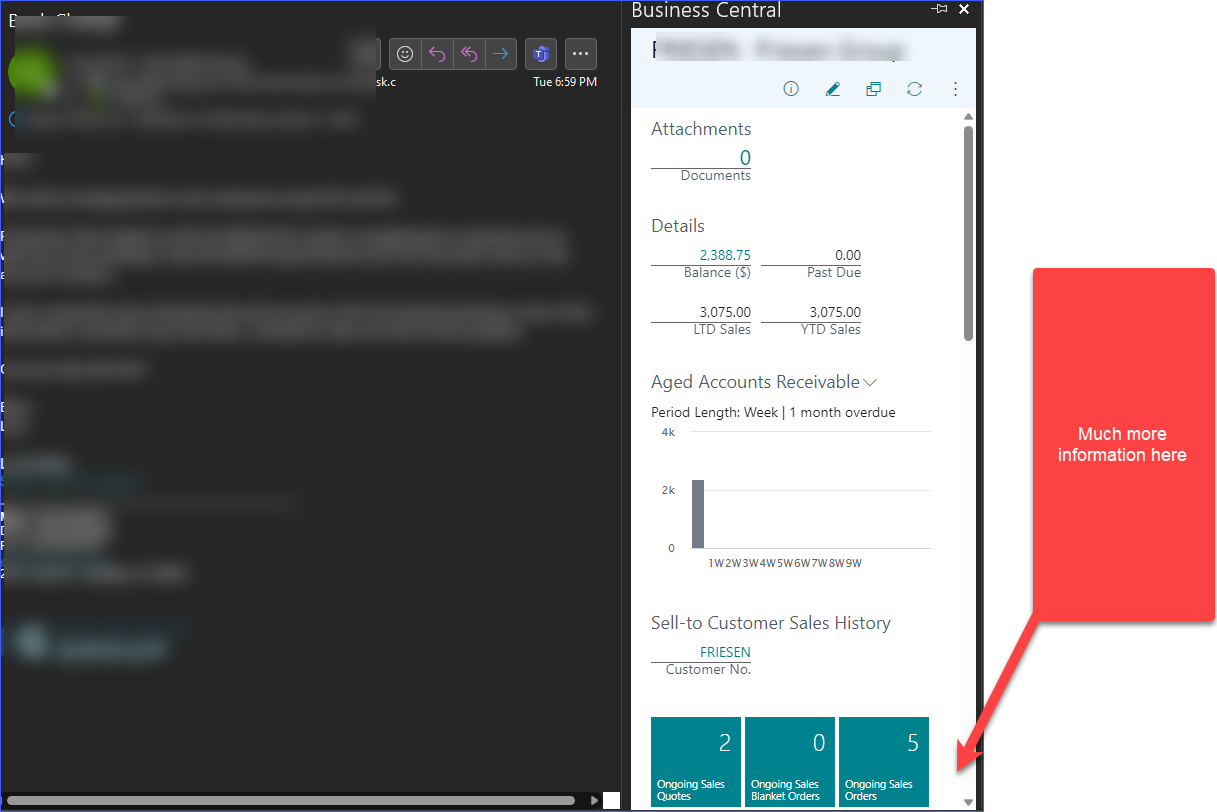The width and height of the screenshot is (1217, 812).
Task: Open the Ongoing Sales Orders tile
Action: point(884,762)
